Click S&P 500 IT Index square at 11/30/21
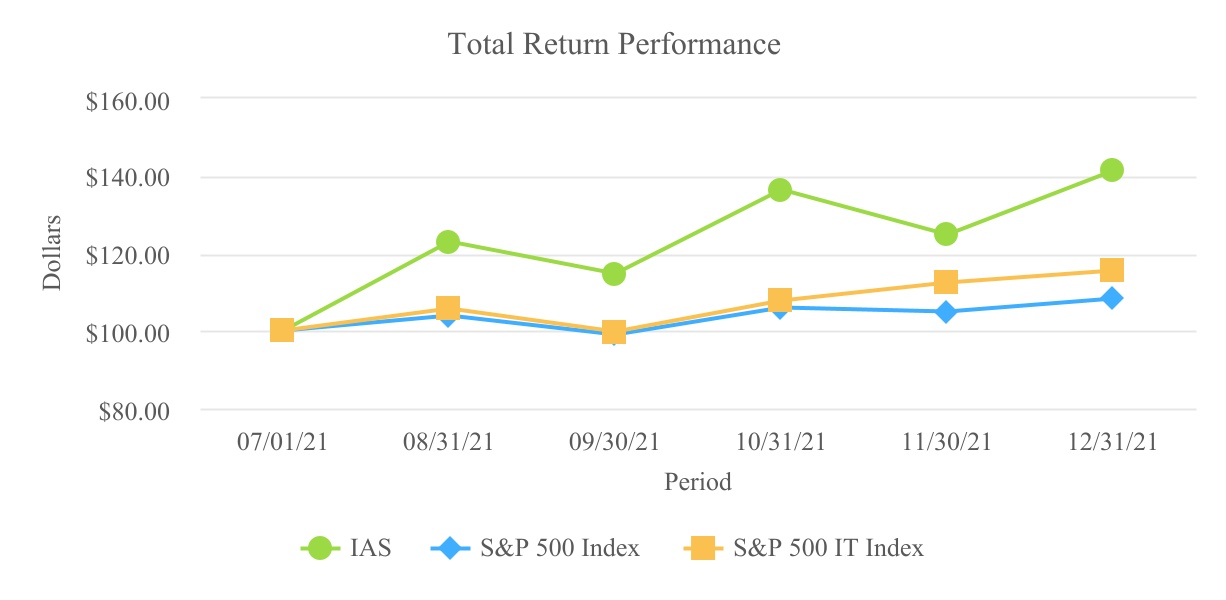This screenshot has height=600, width=1226. pos(946,282)
